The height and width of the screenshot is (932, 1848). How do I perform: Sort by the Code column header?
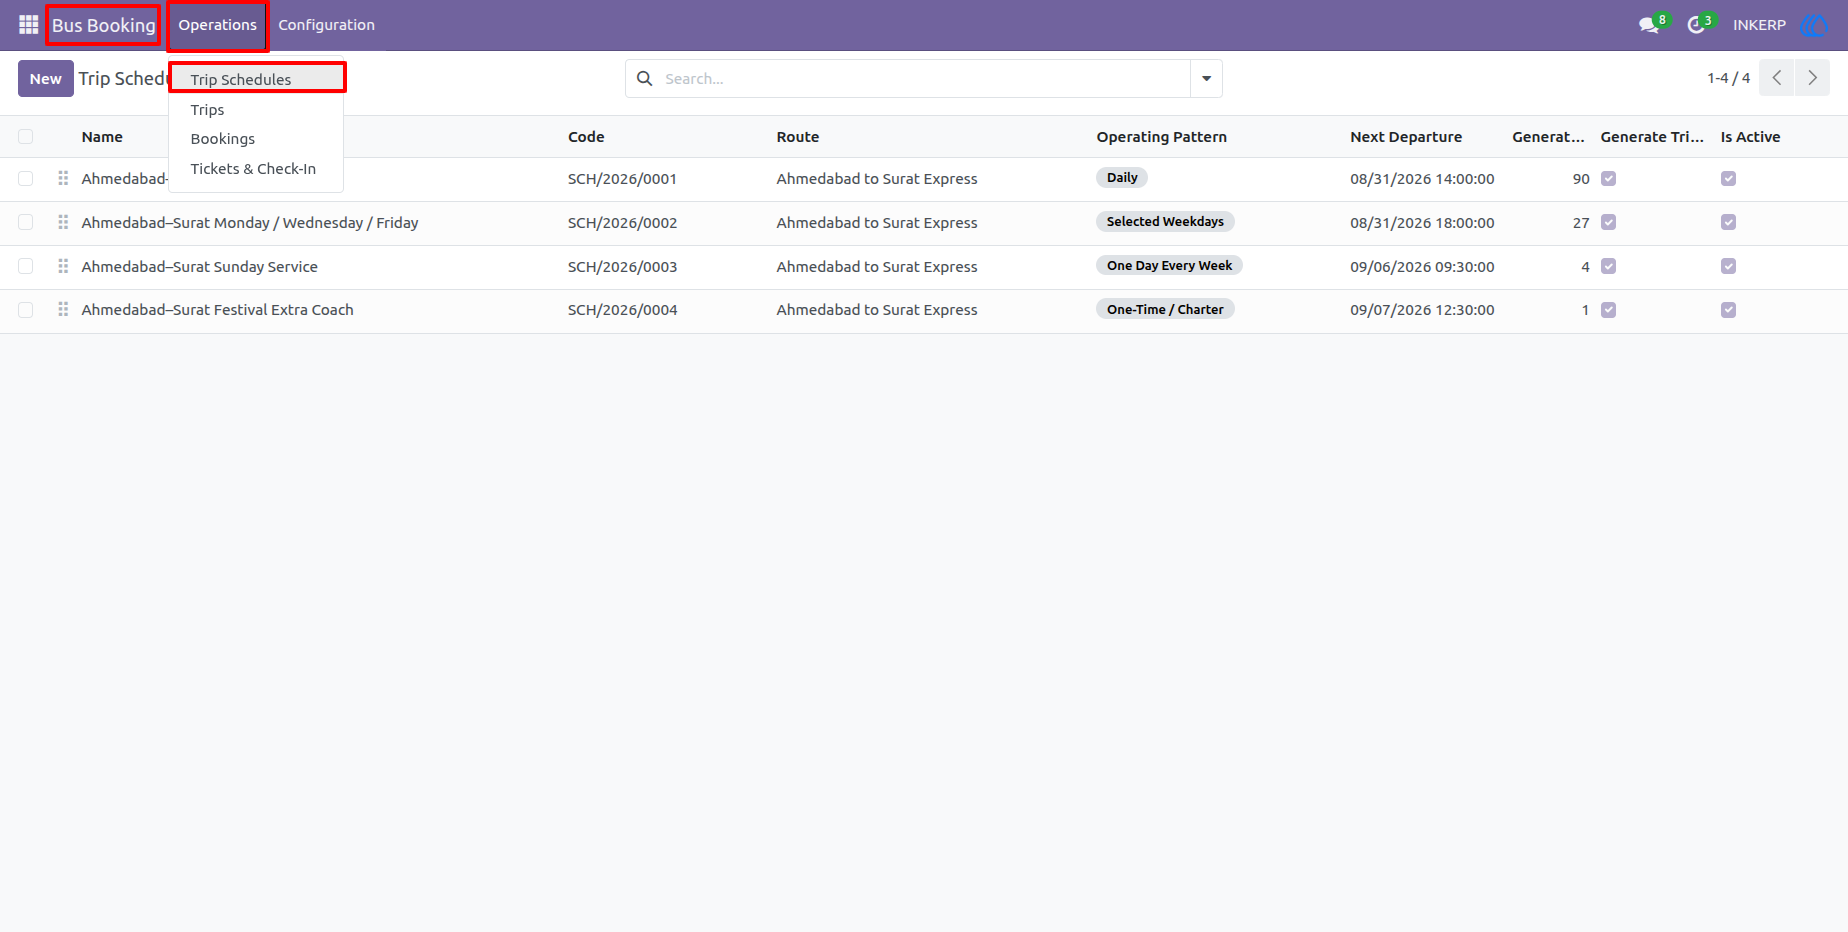tap(586, 137)
